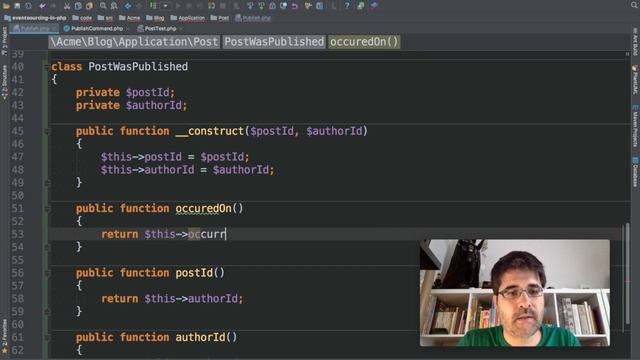Click line number 44 in the gutter
Screen dimensions: 640x360
pyautogui.click(x=18, y=118)
